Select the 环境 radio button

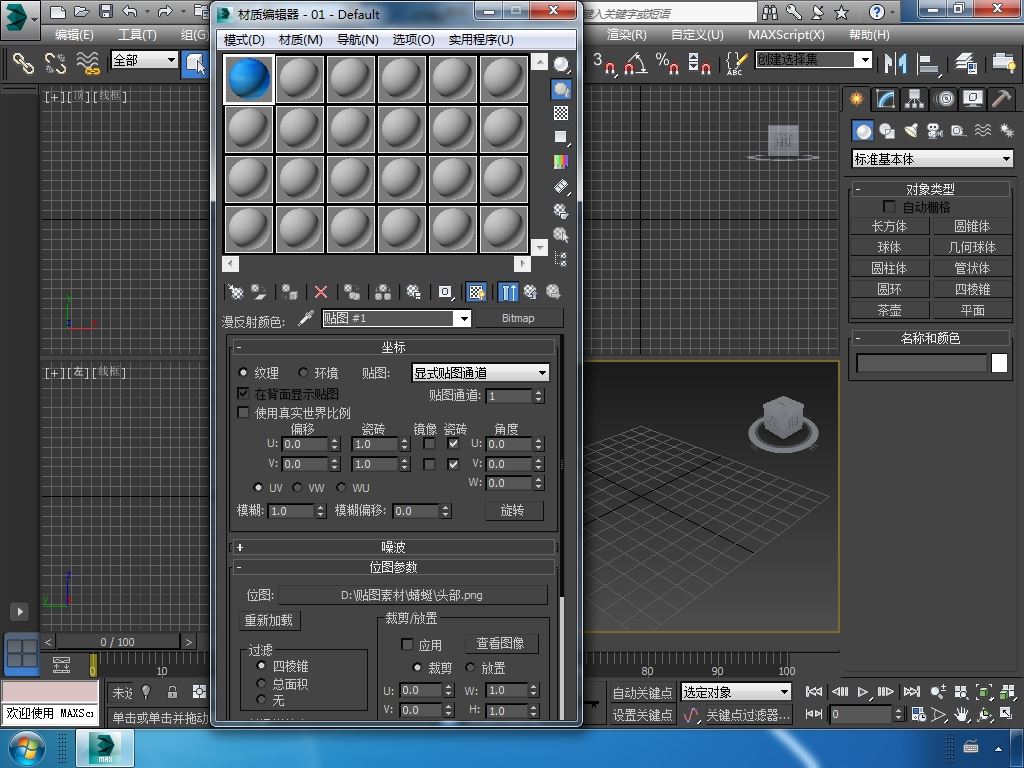(303, 373)
